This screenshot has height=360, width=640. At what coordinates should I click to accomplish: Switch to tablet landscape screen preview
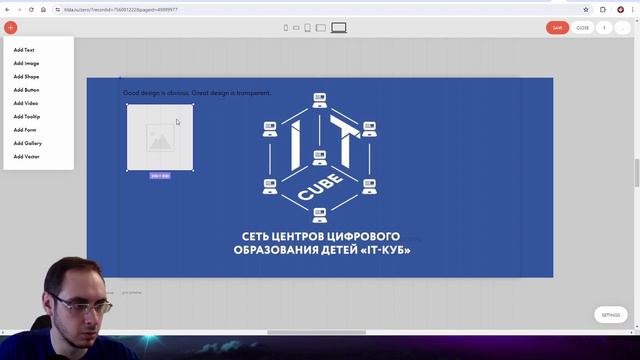(x=321, y=28)
